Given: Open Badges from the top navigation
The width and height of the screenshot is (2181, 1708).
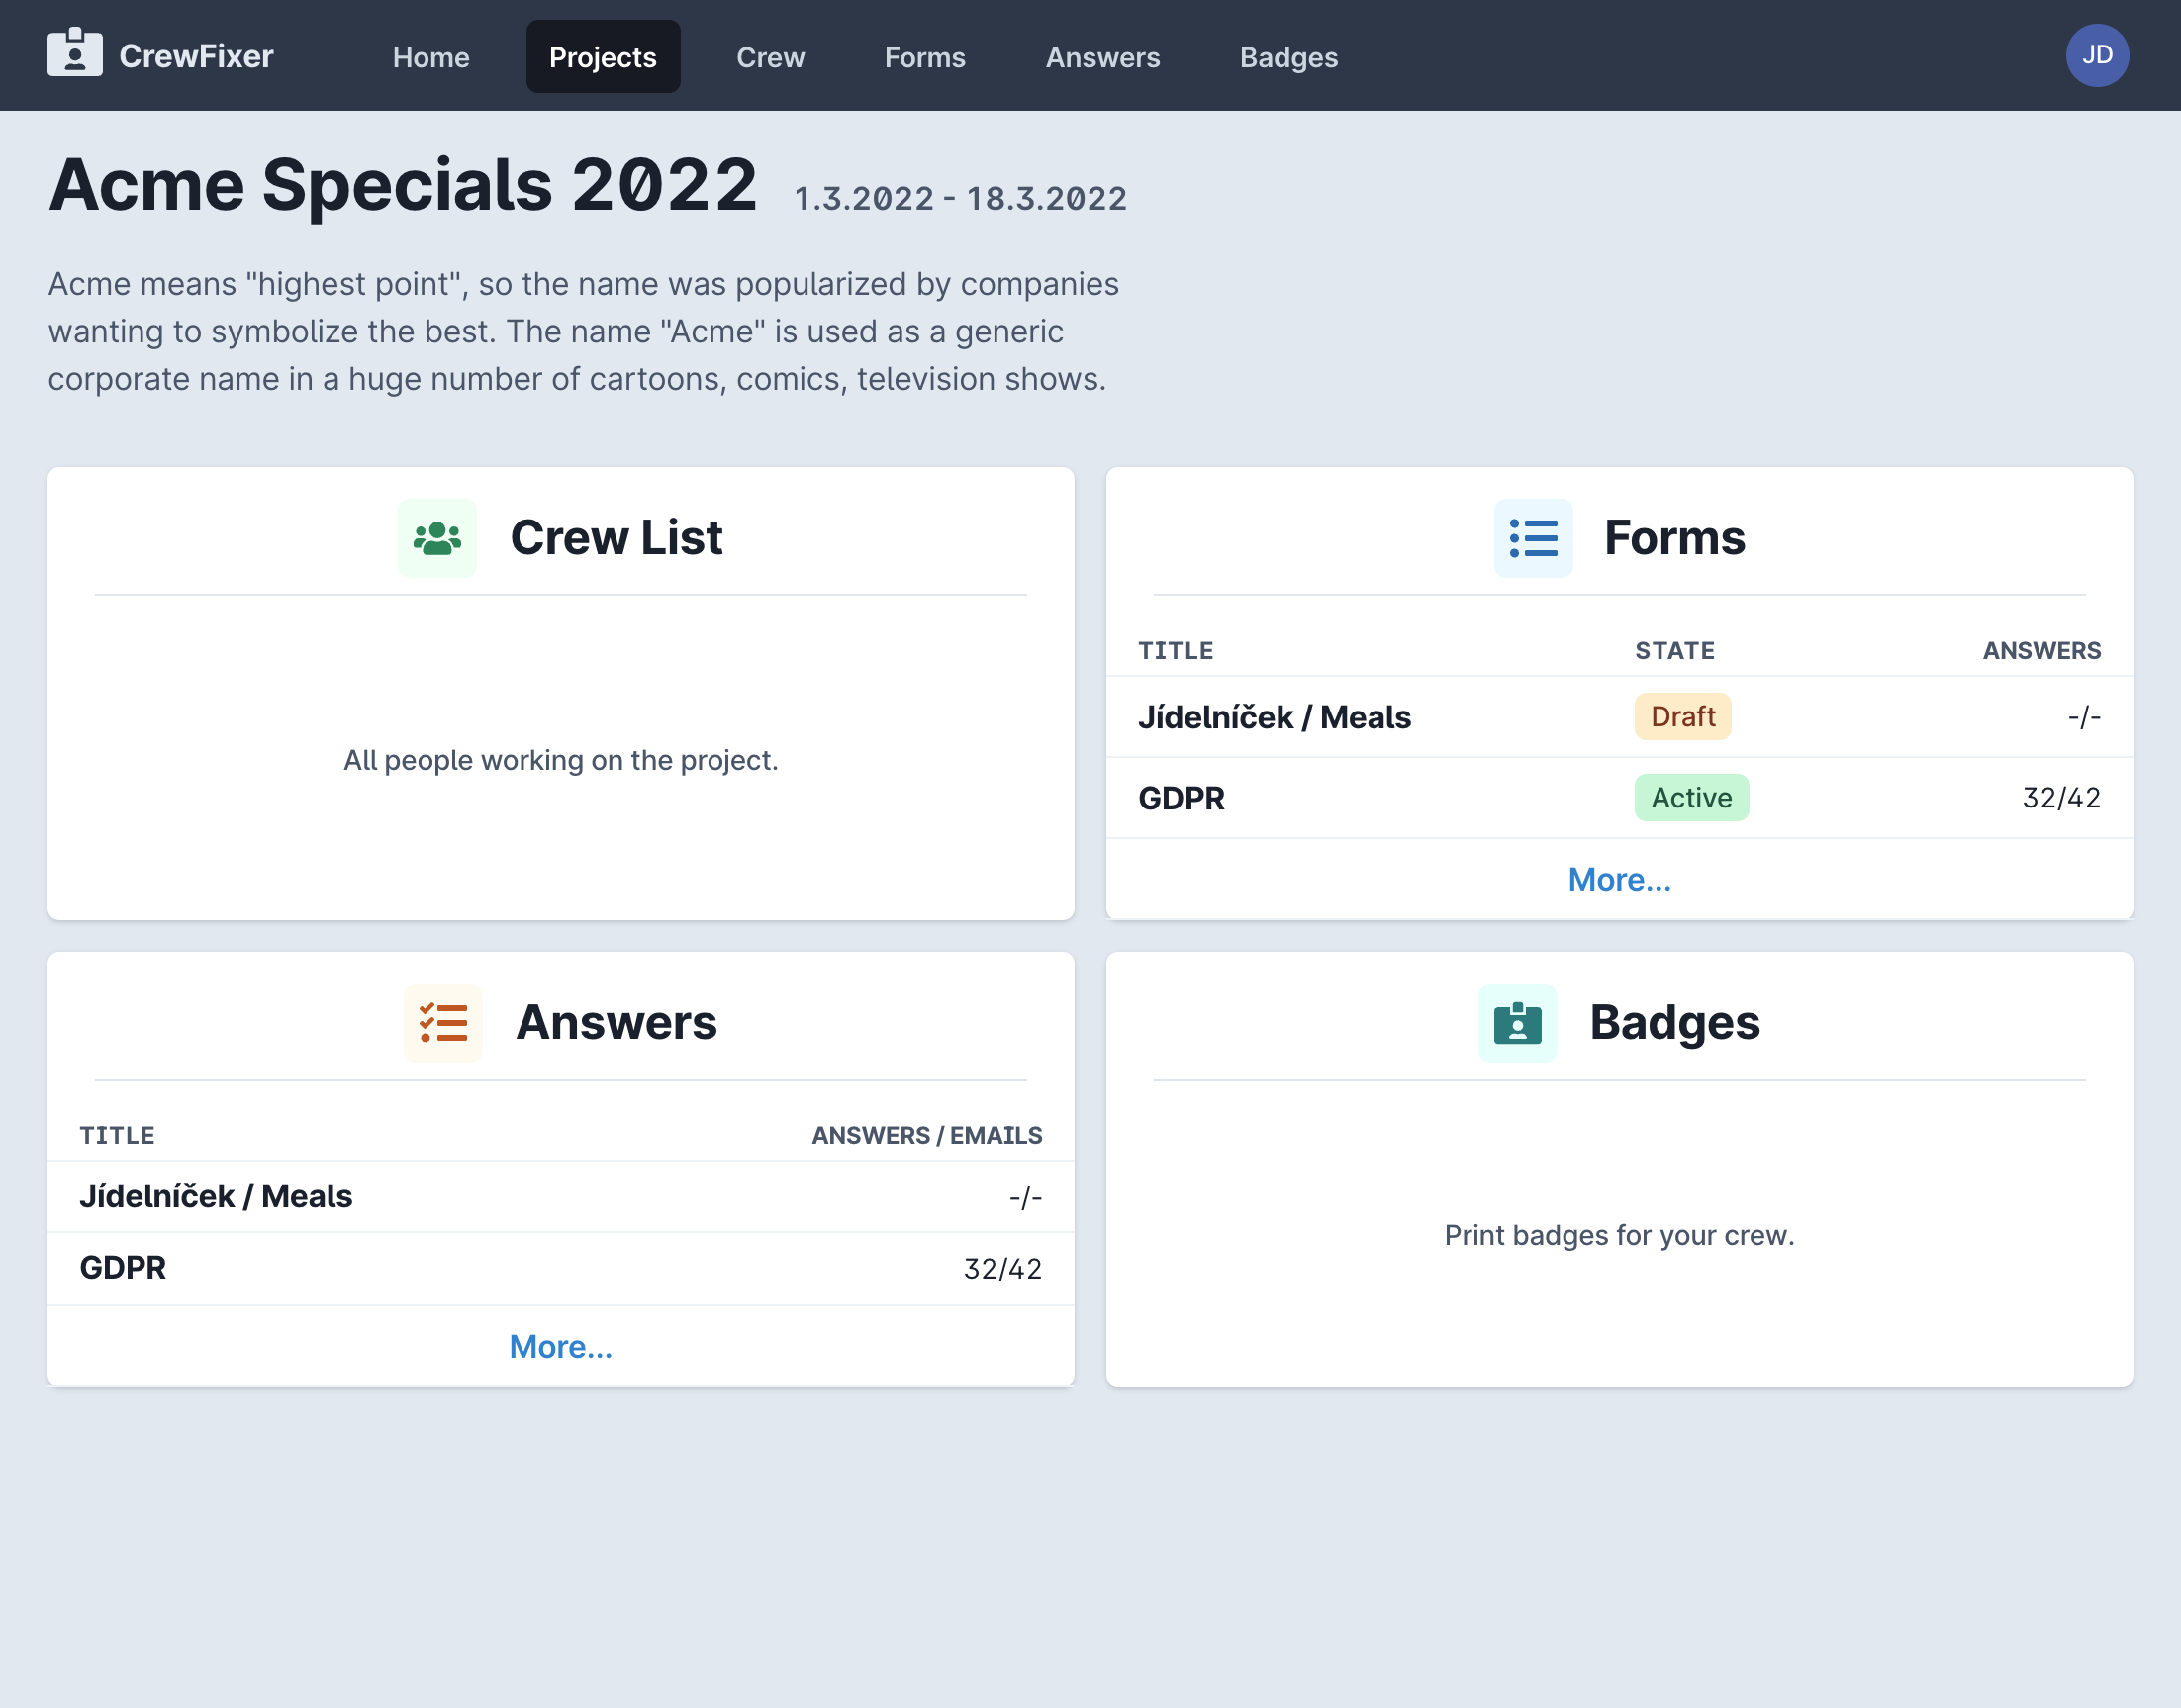Looking at the screenshot, I should point(1288,57).
